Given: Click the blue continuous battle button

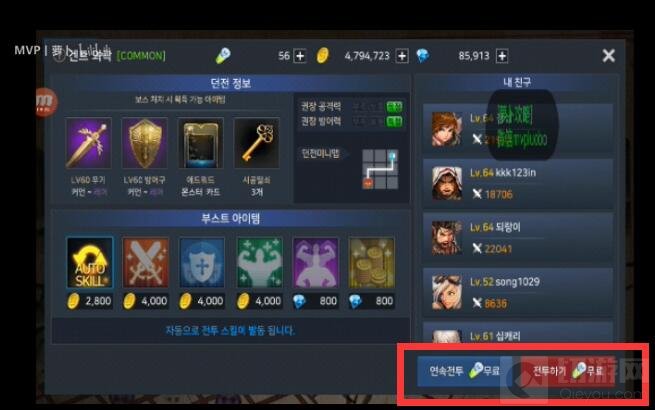Looking at the screenshot, I should click(x=465, y=371).
